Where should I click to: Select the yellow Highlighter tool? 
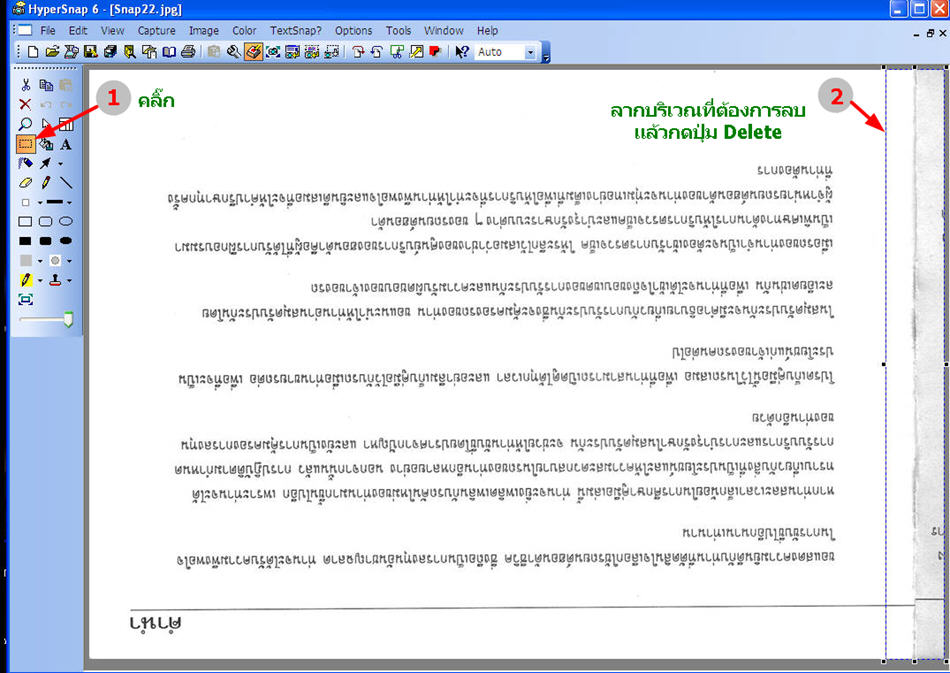25,280
